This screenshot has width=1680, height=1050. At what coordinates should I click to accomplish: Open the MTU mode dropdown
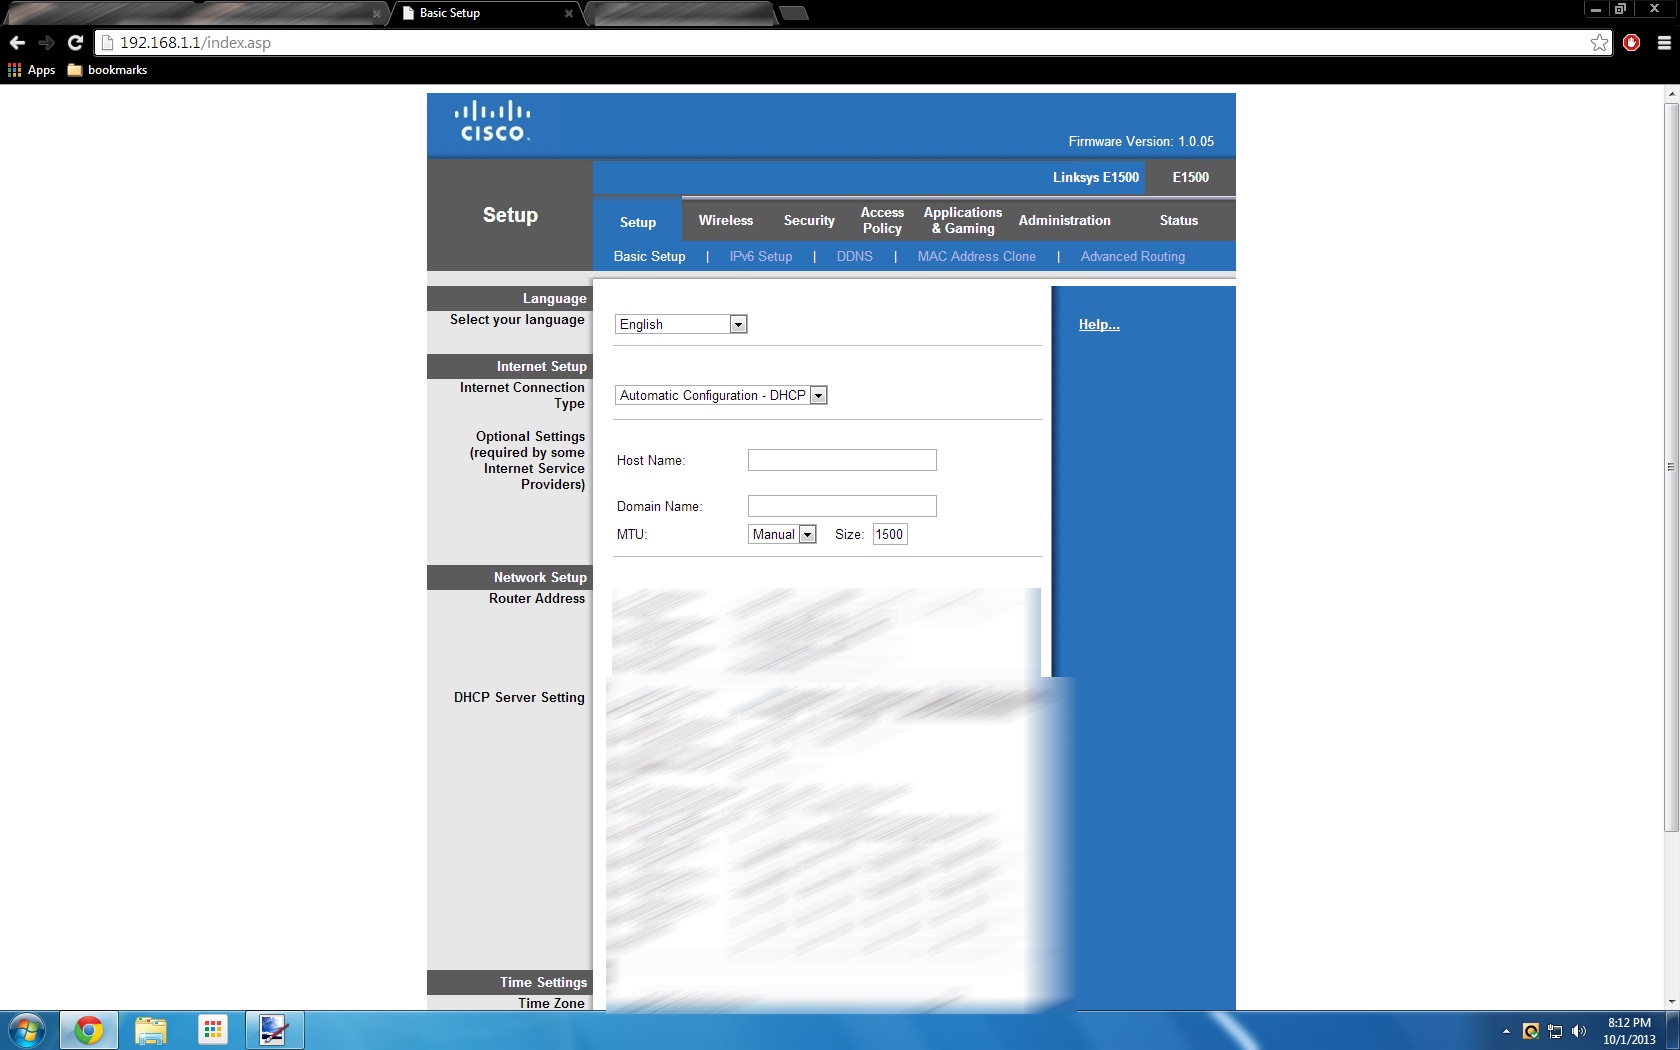[x=807, y=534]
